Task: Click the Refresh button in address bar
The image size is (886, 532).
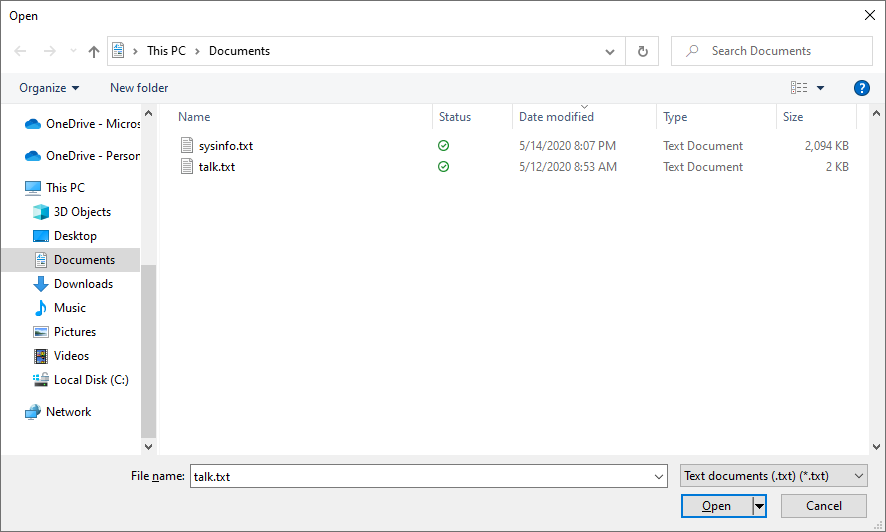Action: coord(642,51)
